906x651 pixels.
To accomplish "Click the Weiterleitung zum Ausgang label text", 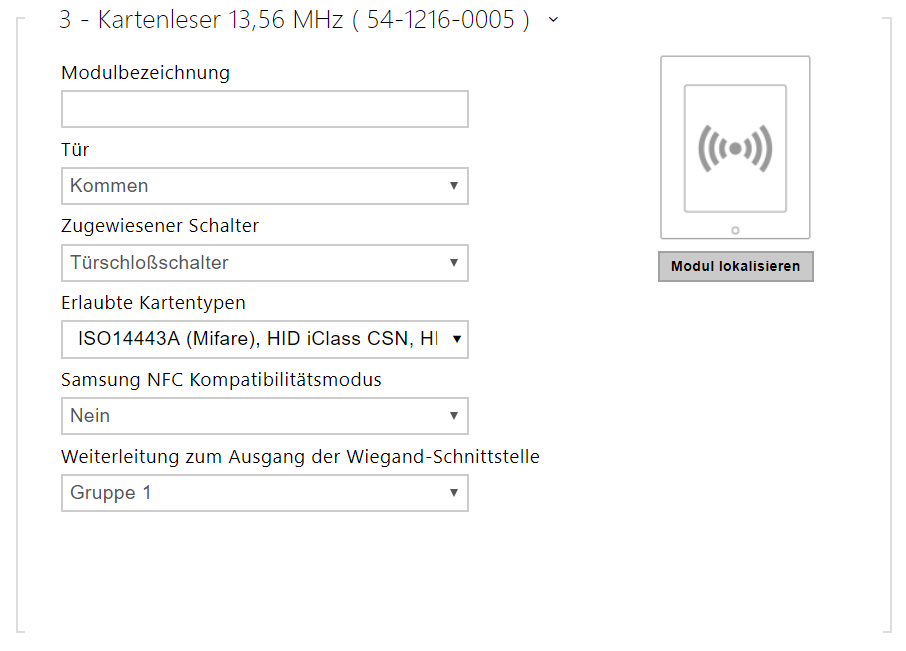I will [300, 457].
